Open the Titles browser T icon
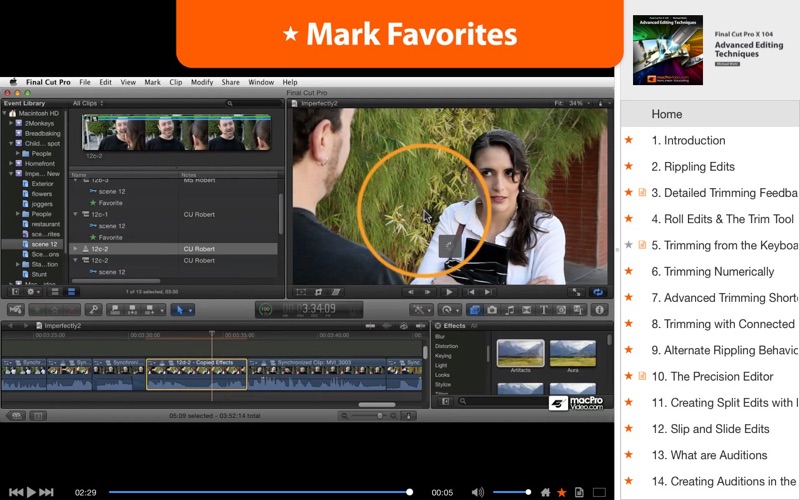This screenshot has height=500, width=800. [x=544, y=310]
